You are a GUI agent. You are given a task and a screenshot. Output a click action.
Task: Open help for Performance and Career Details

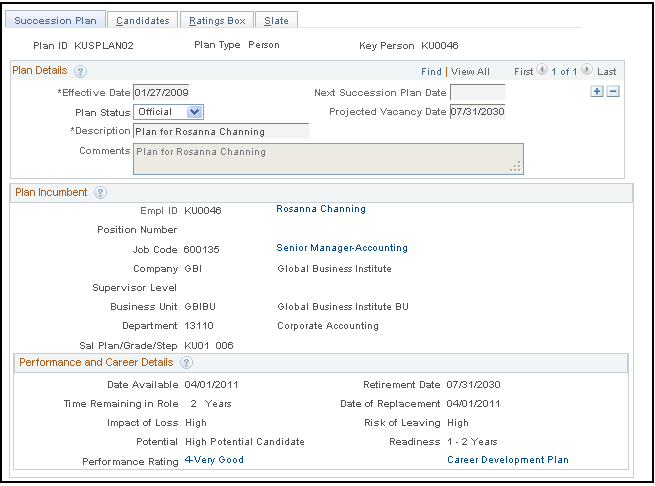(x=186, y=363)
